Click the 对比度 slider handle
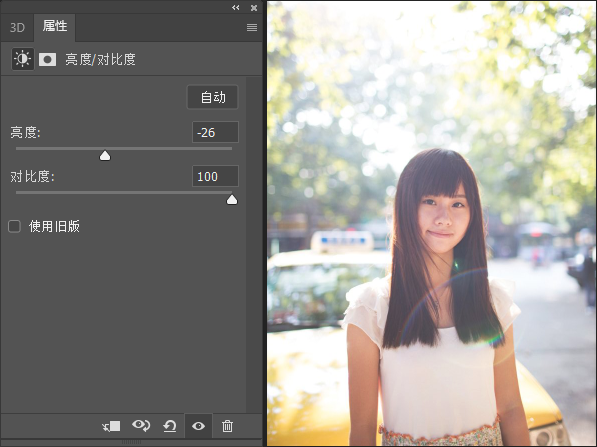This screenshot has width=597, height=447. coord(232,200)
